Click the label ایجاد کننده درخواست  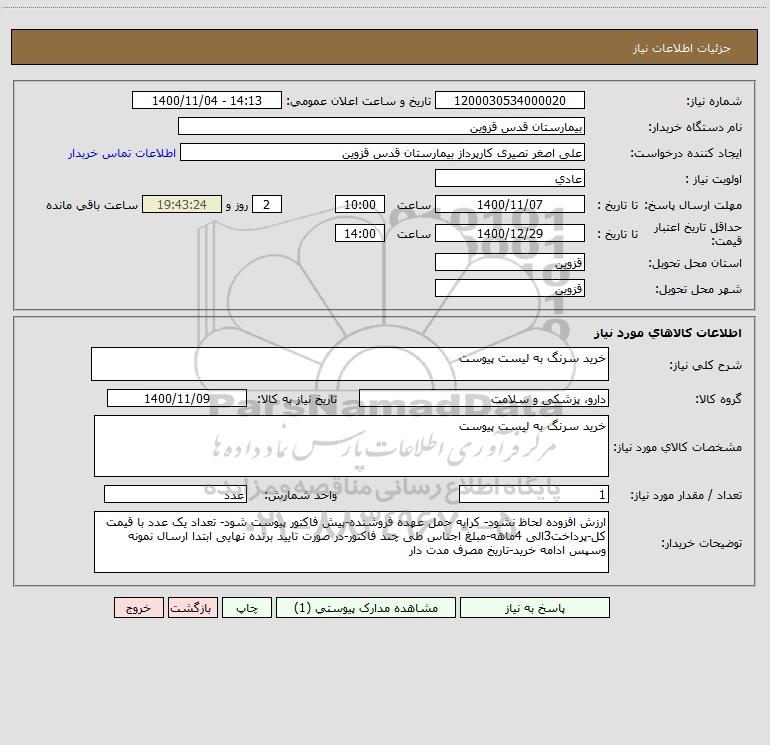click(686, 154)
